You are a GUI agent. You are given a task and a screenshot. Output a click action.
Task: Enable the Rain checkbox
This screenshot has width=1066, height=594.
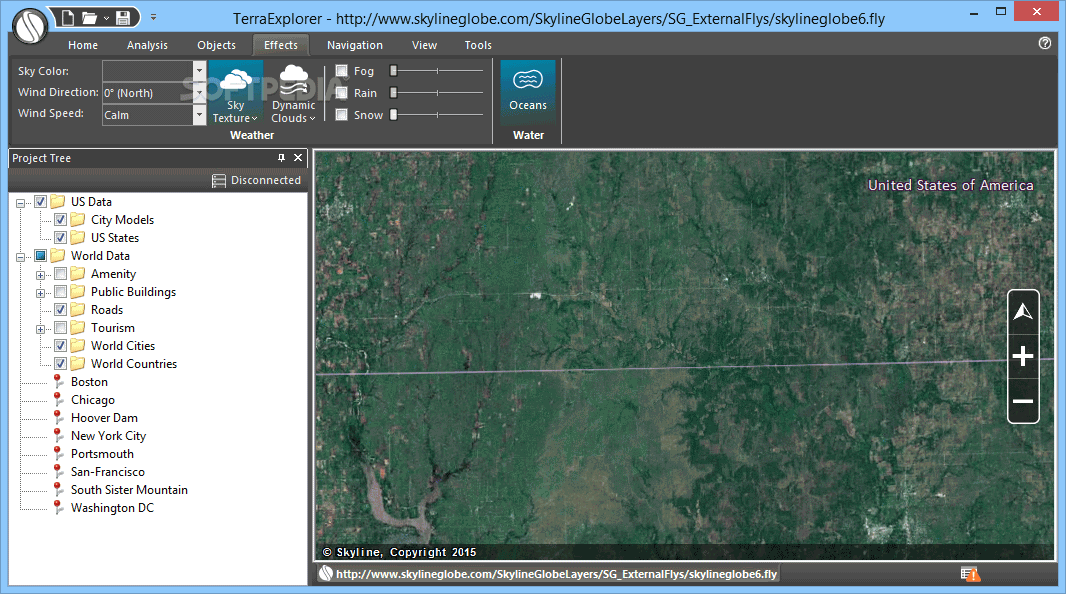[x=341, y=92]
